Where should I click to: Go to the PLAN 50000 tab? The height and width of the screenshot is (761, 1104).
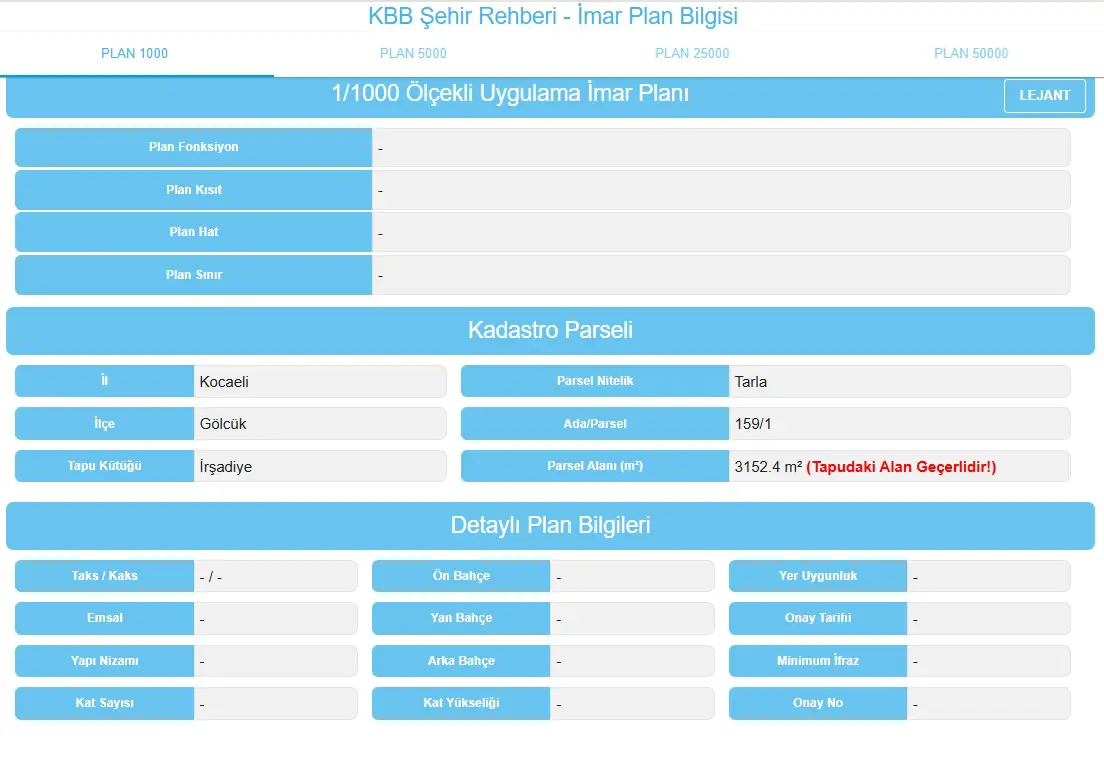pos(971,54)
